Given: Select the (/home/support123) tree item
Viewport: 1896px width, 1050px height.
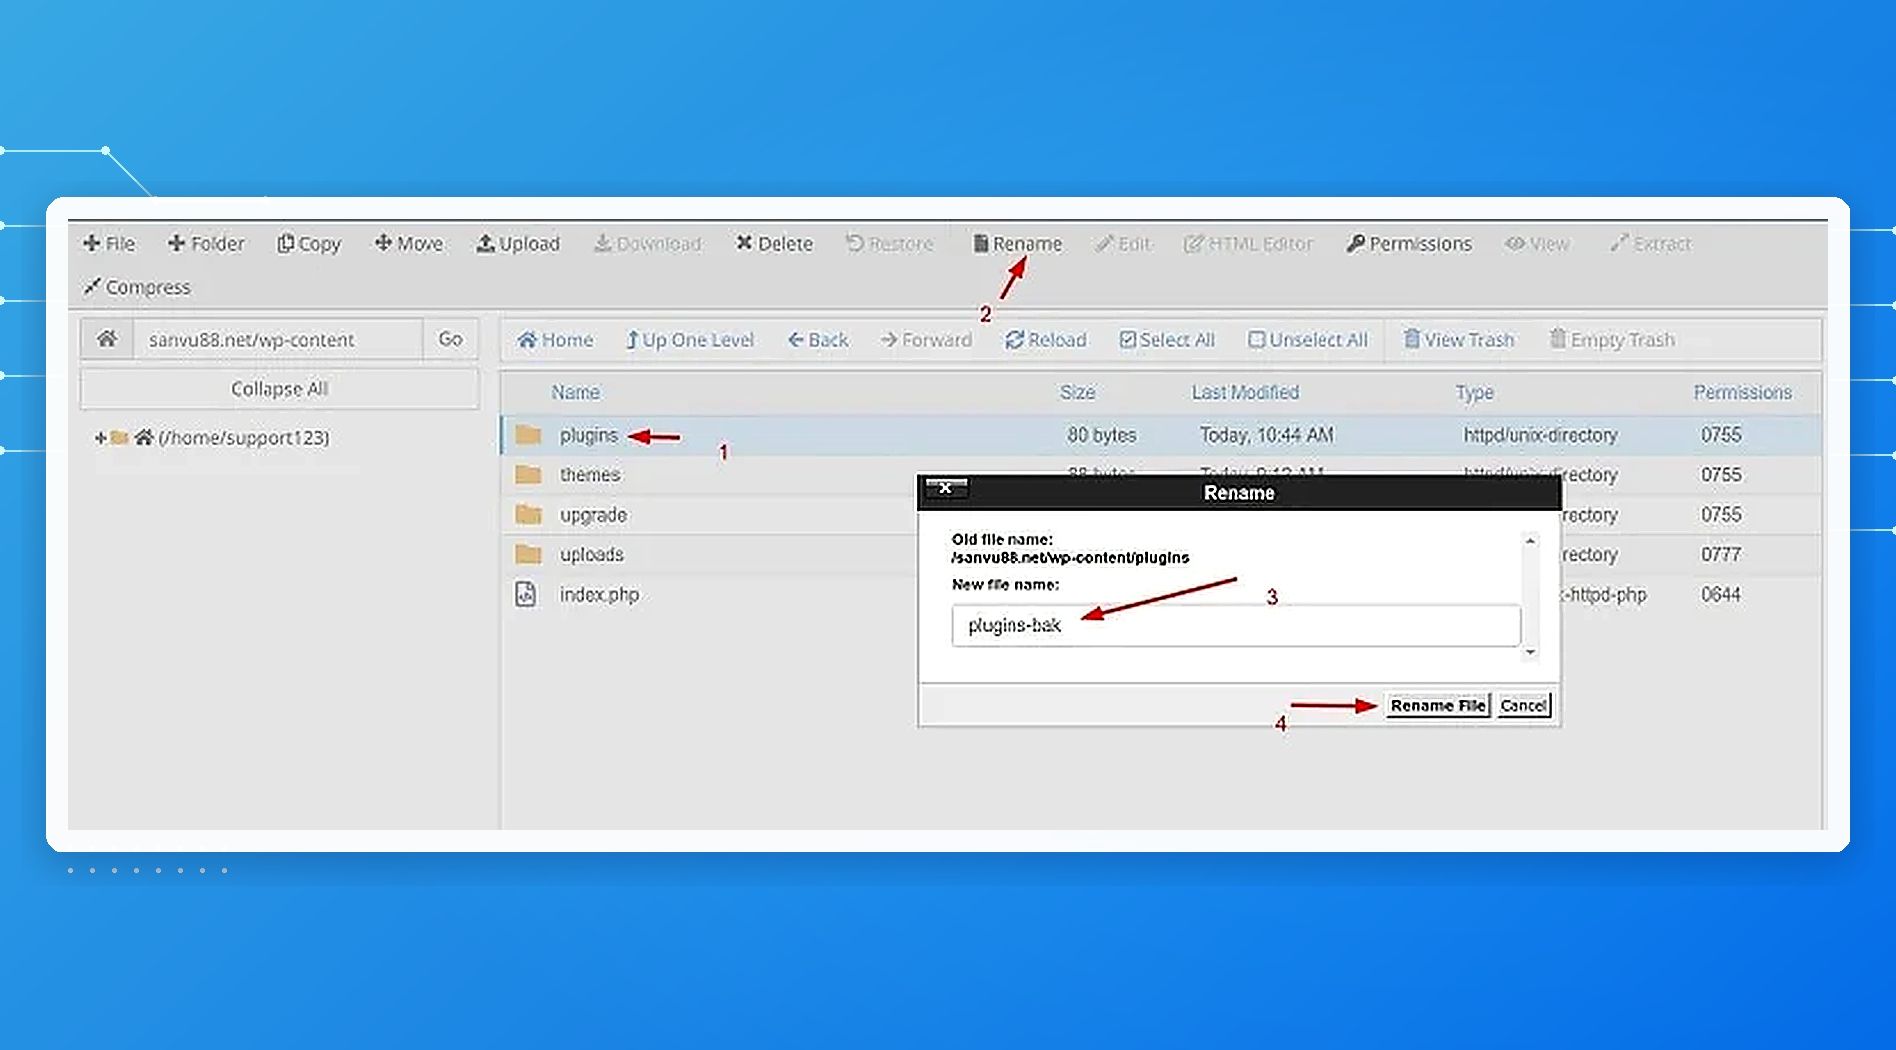Looking at the screenshot, I should 243,437.
